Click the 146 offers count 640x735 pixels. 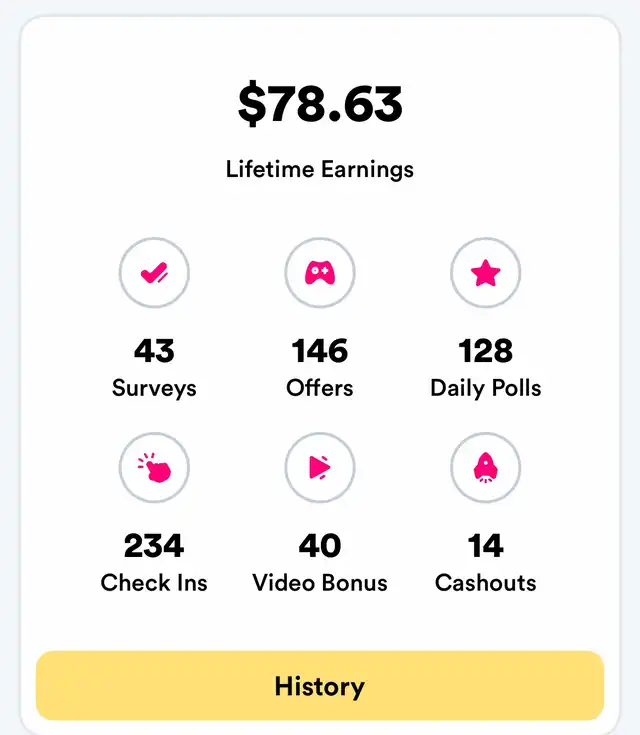320,351
